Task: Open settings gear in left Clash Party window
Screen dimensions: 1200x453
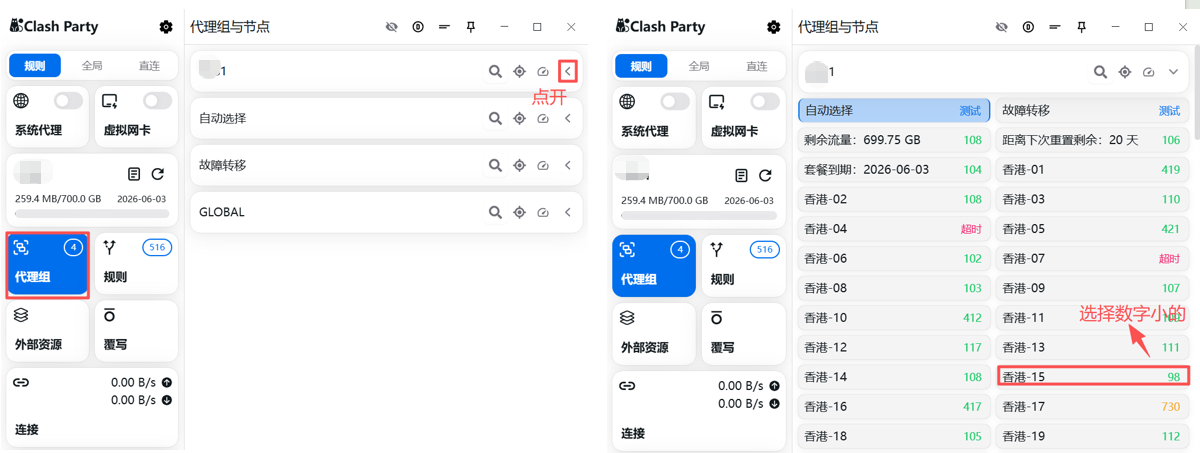Action: [x=166, y=27]
